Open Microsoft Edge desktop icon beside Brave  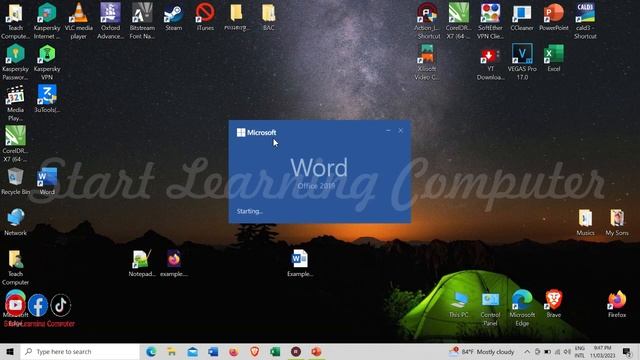point(522,308)
